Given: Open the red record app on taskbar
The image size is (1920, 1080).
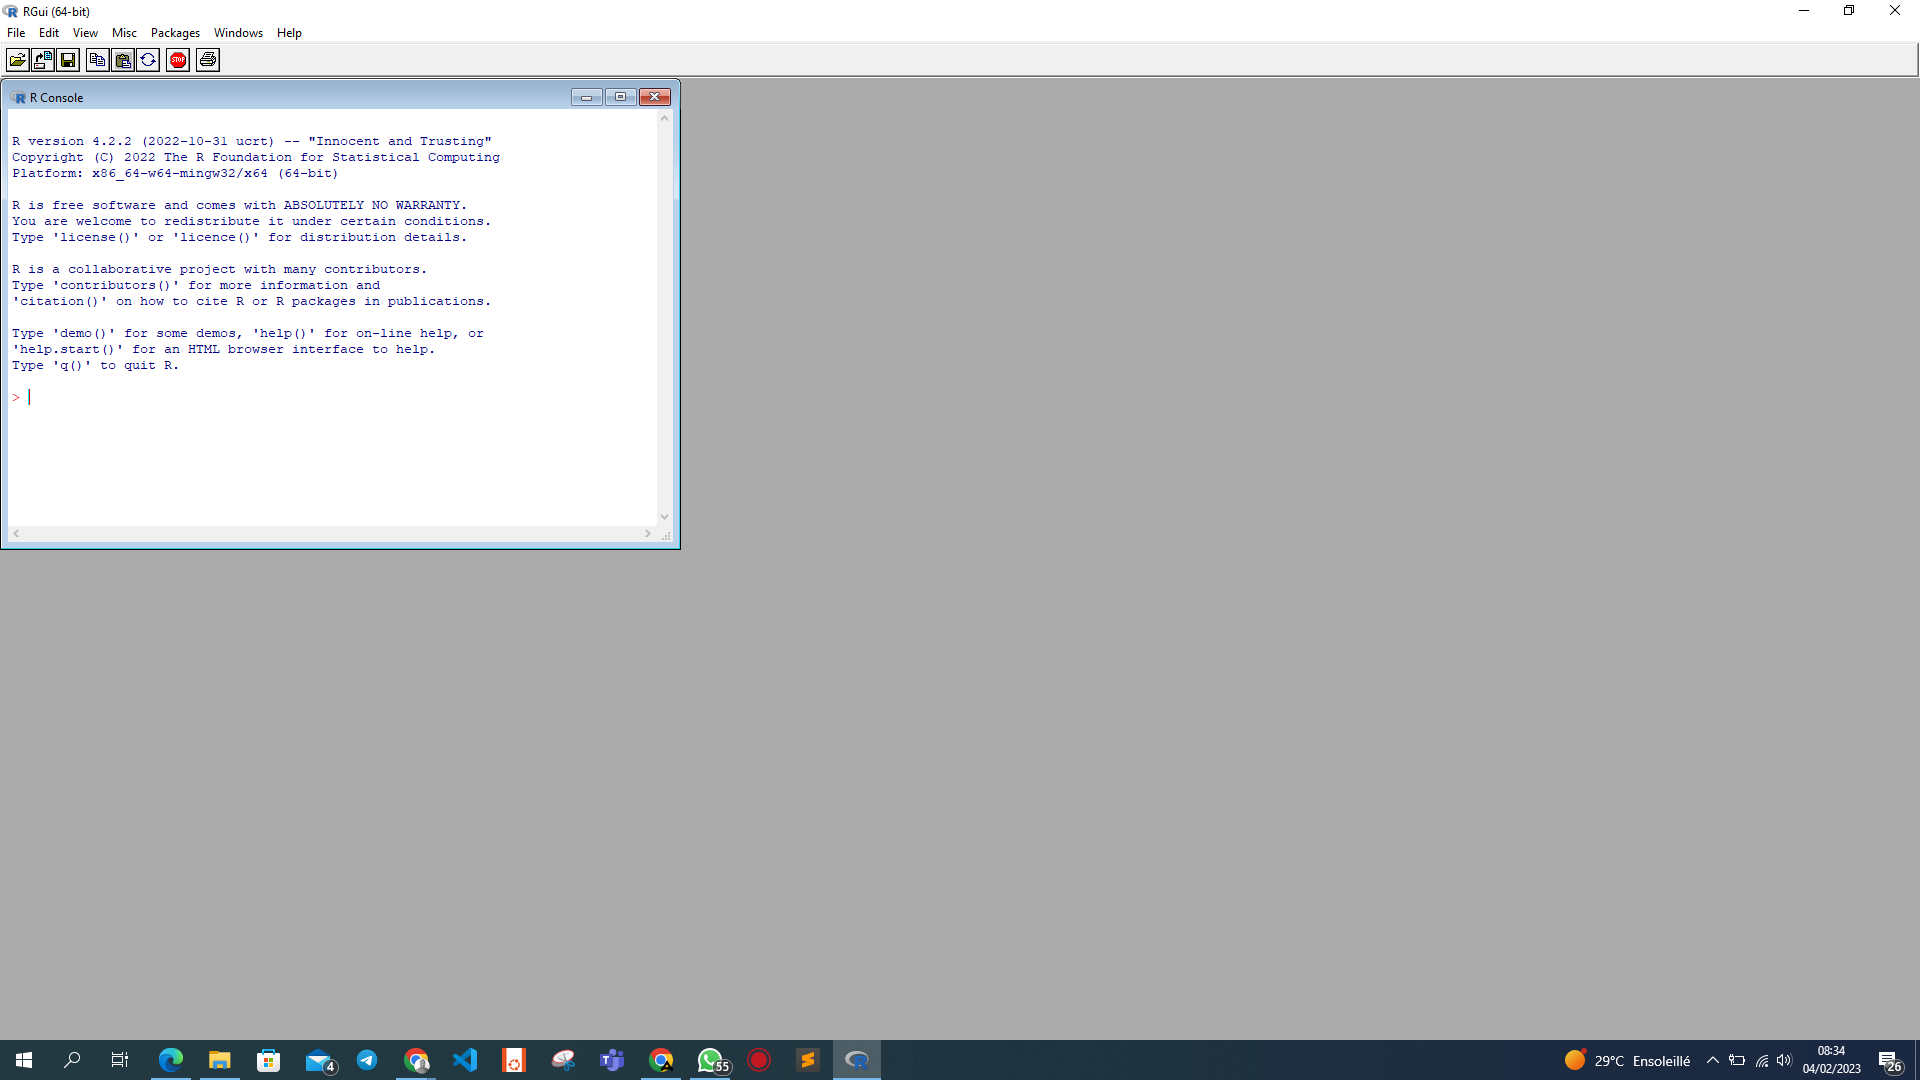Looking at the screenshot, I should point(759,1060).
